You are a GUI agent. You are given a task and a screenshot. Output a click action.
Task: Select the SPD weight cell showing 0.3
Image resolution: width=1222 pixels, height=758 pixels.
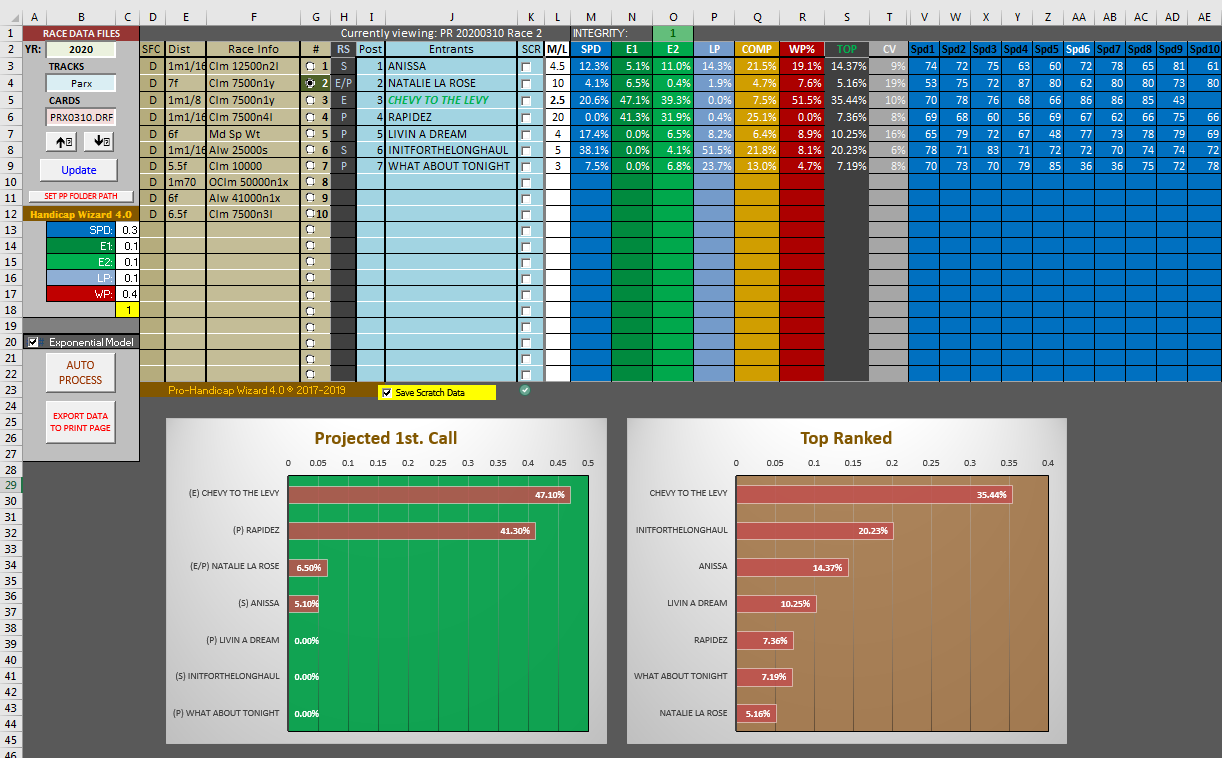pyautogui.click(x=128, y=230)
